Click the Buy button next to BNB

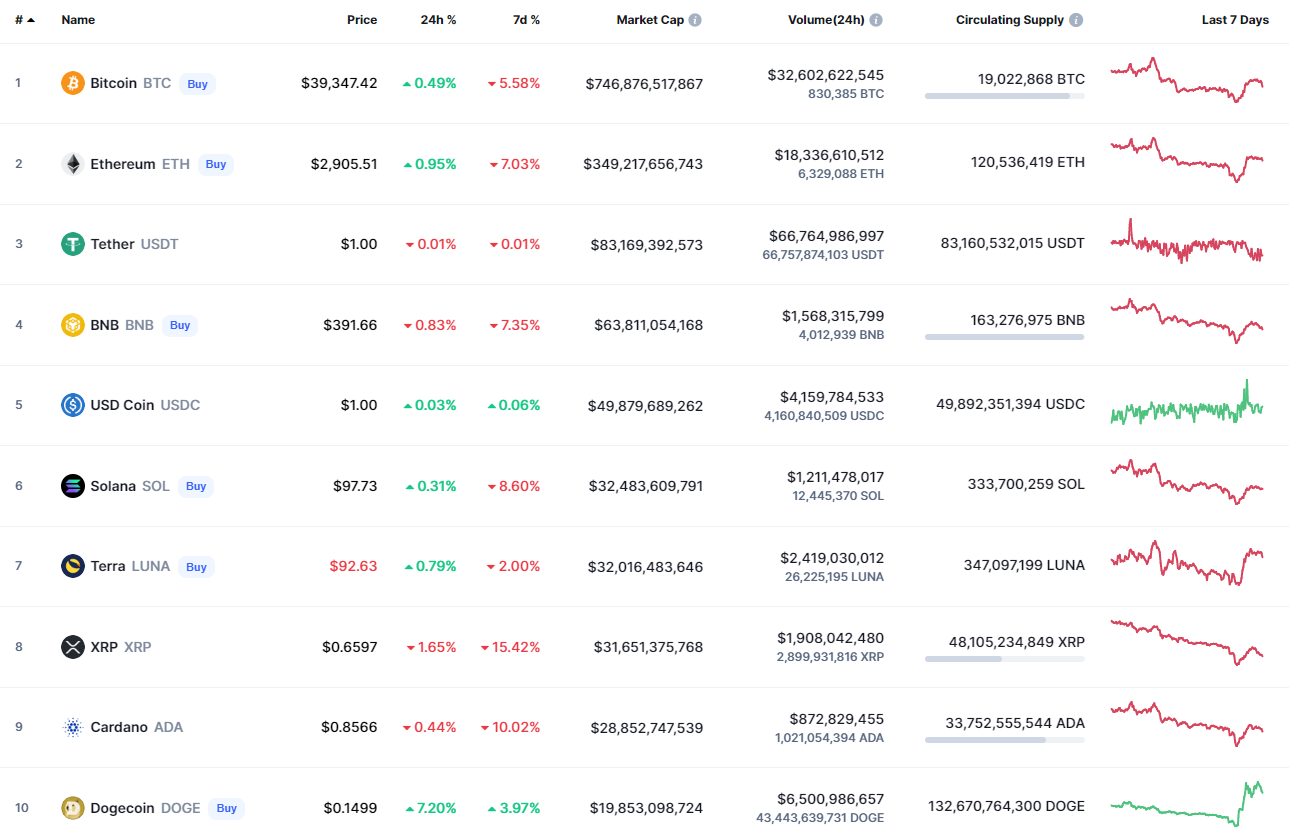point(180,325)
